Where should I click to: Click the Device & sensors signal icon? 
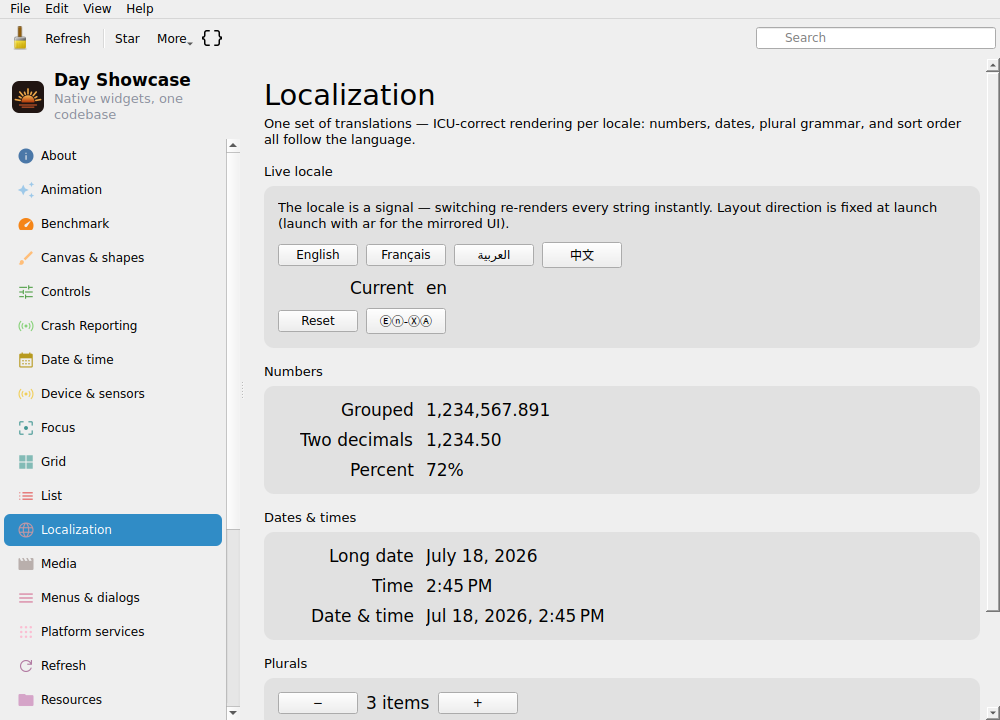tap(26, 393)
